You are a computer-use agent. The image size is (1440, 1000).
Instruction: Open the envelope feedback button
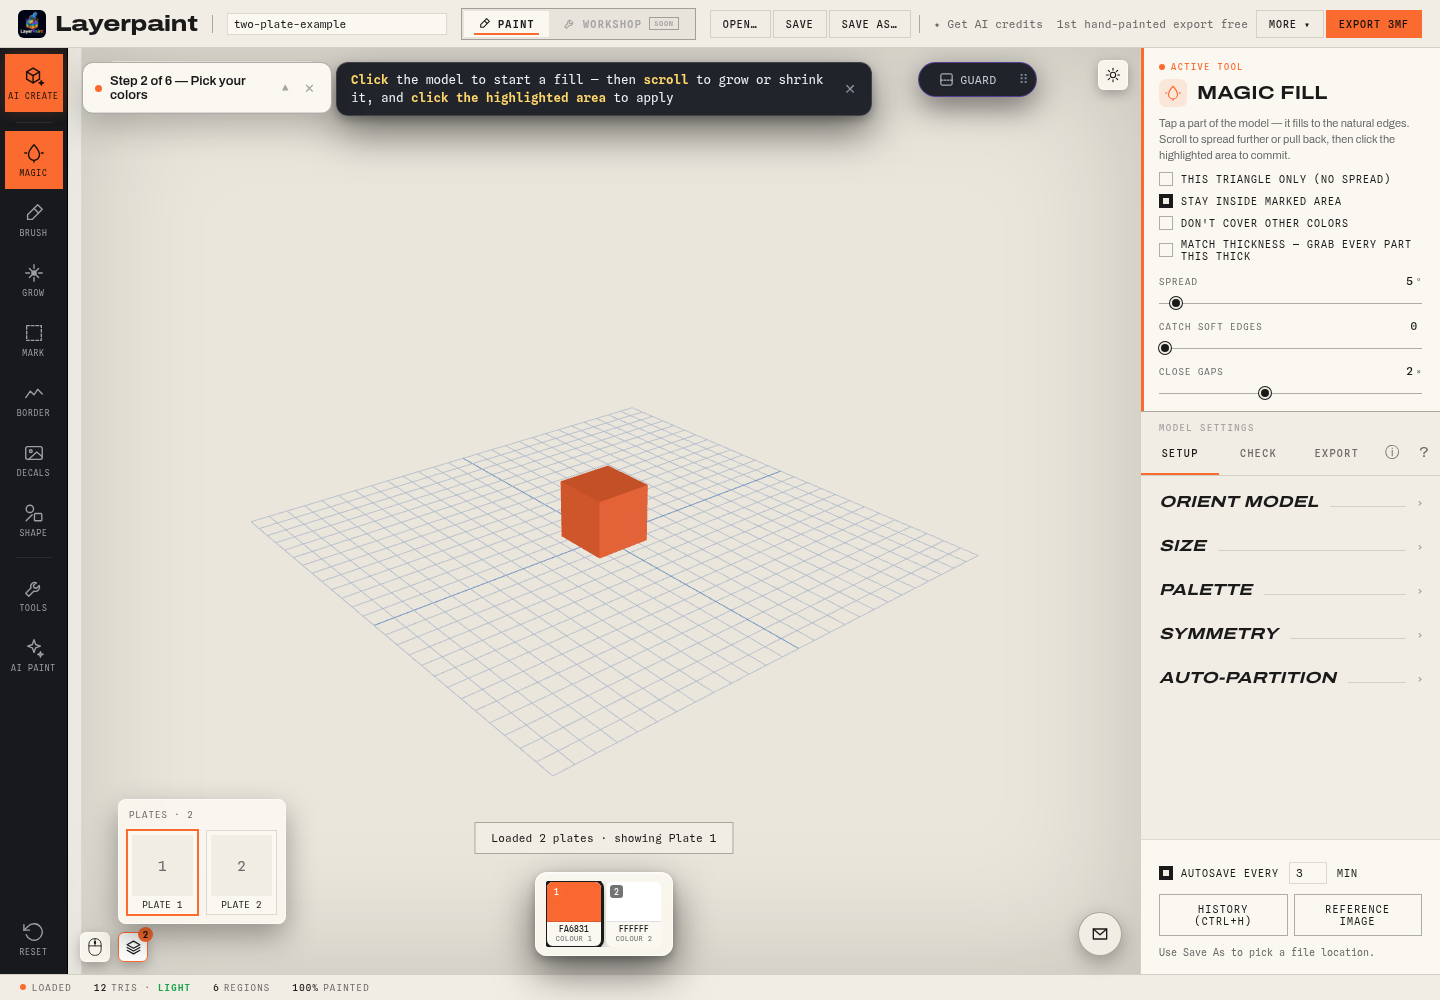[1100, 934]
